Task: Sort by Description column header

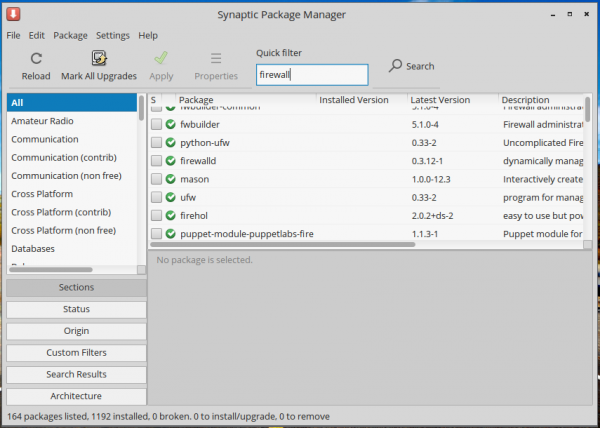Action: pyautogui.click(x=541, y=100)
